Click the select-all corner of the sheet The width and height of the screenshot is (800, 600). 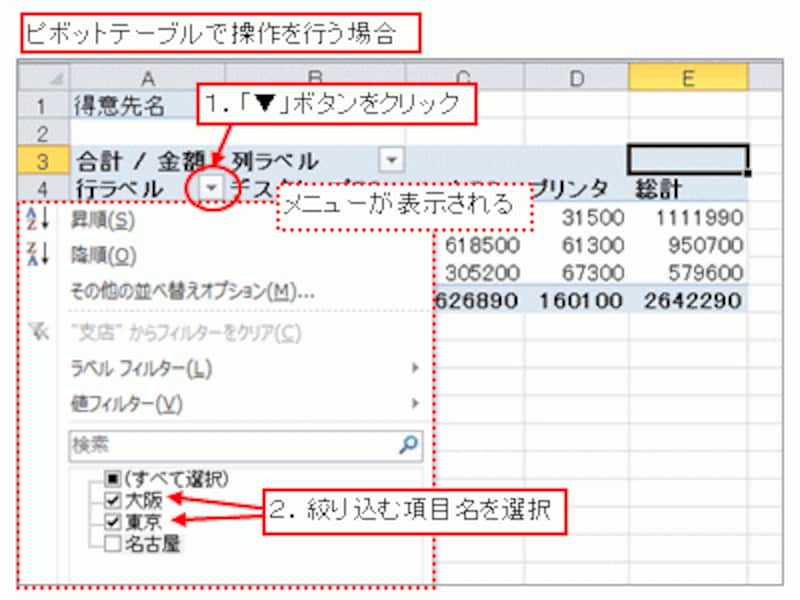(x=43, y=77)
